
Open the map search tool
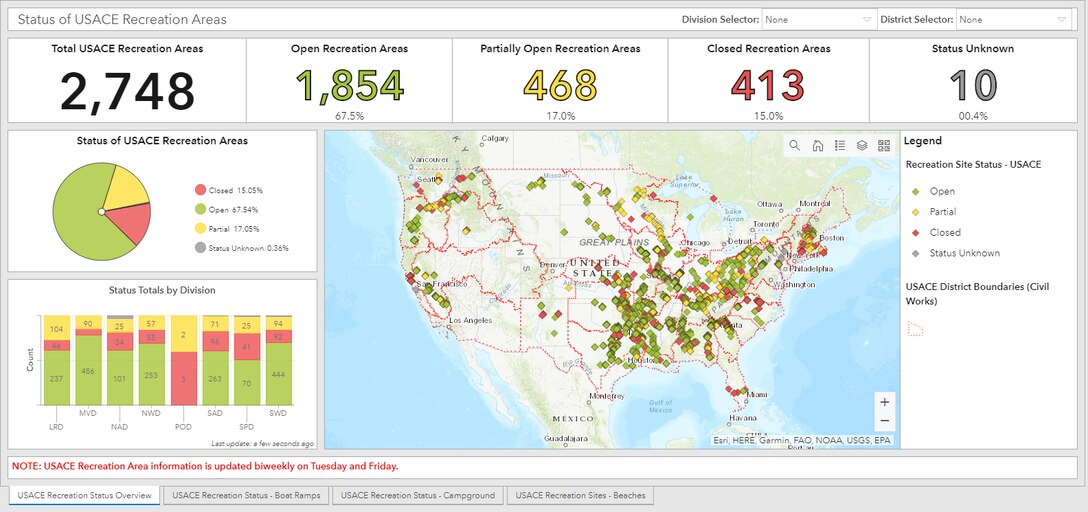coord(795,146)
